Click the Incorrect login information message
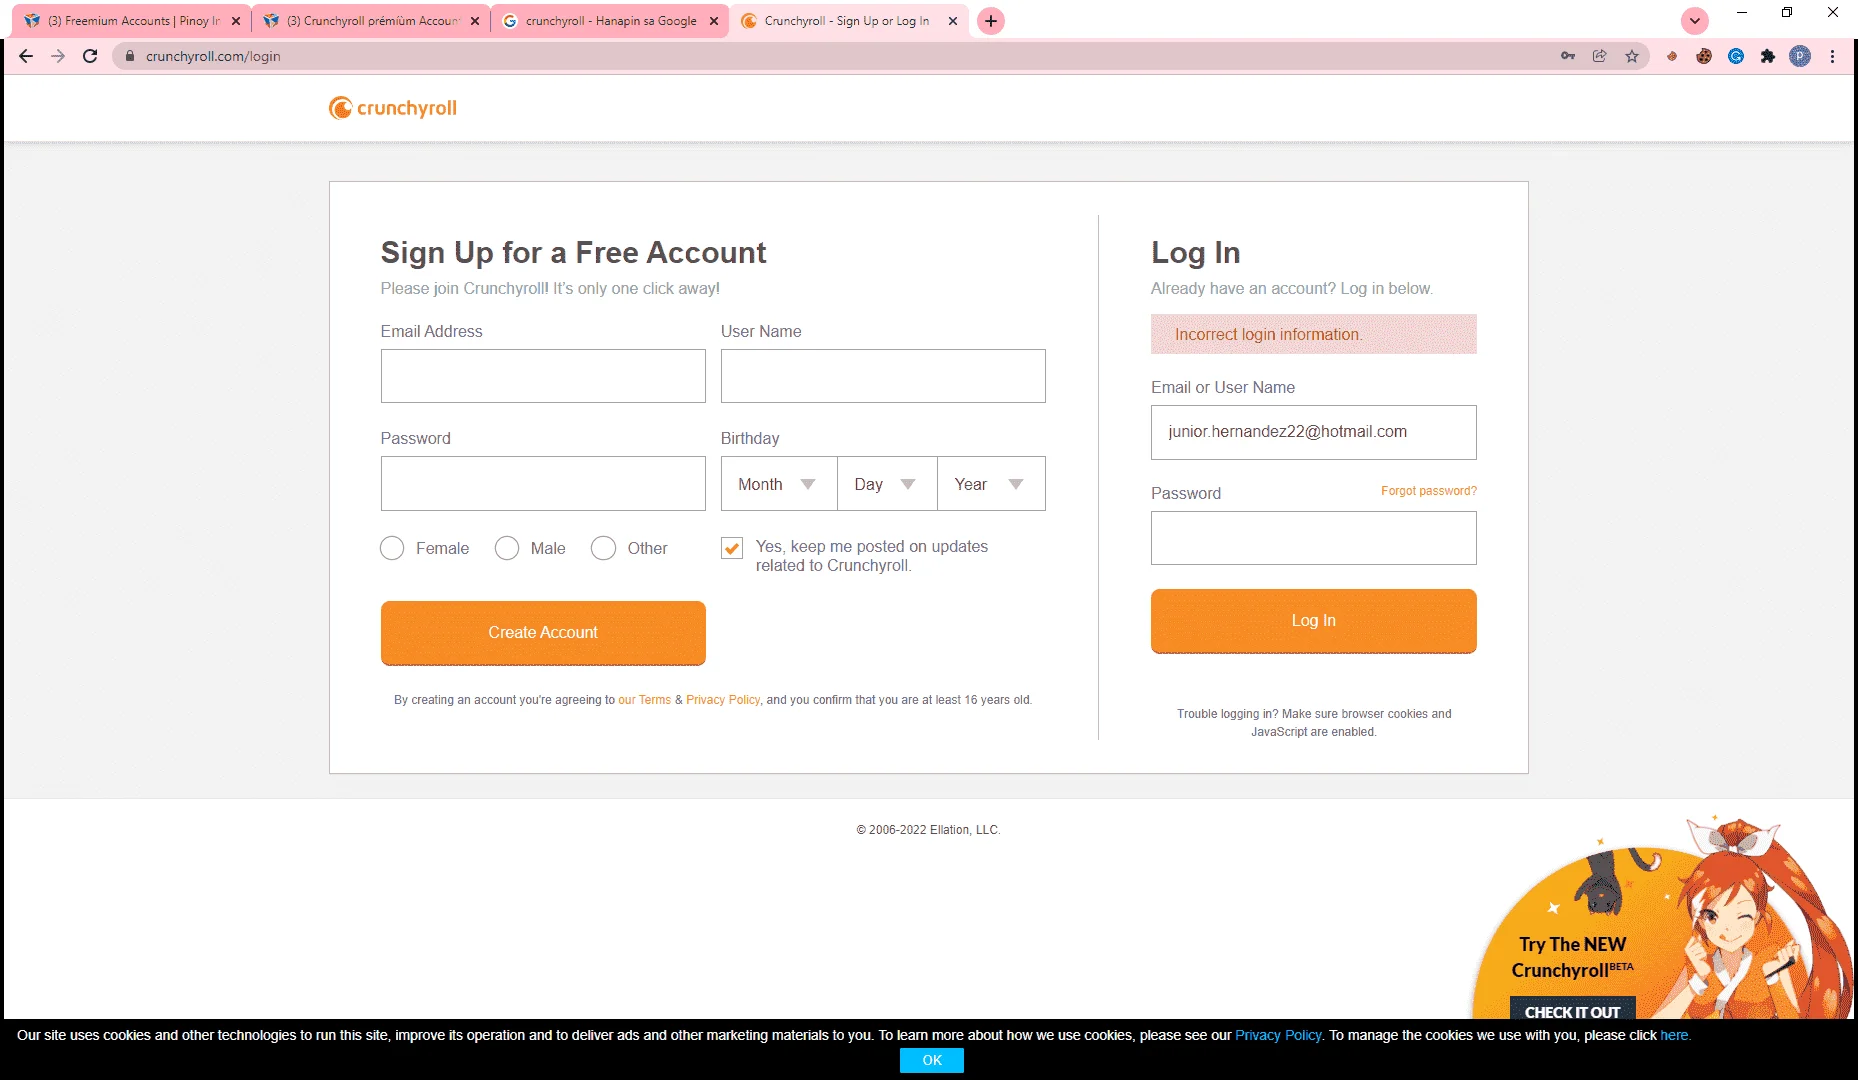Image resolution: width=1858 pixels, height=1080 pixels. point(1313,334)
